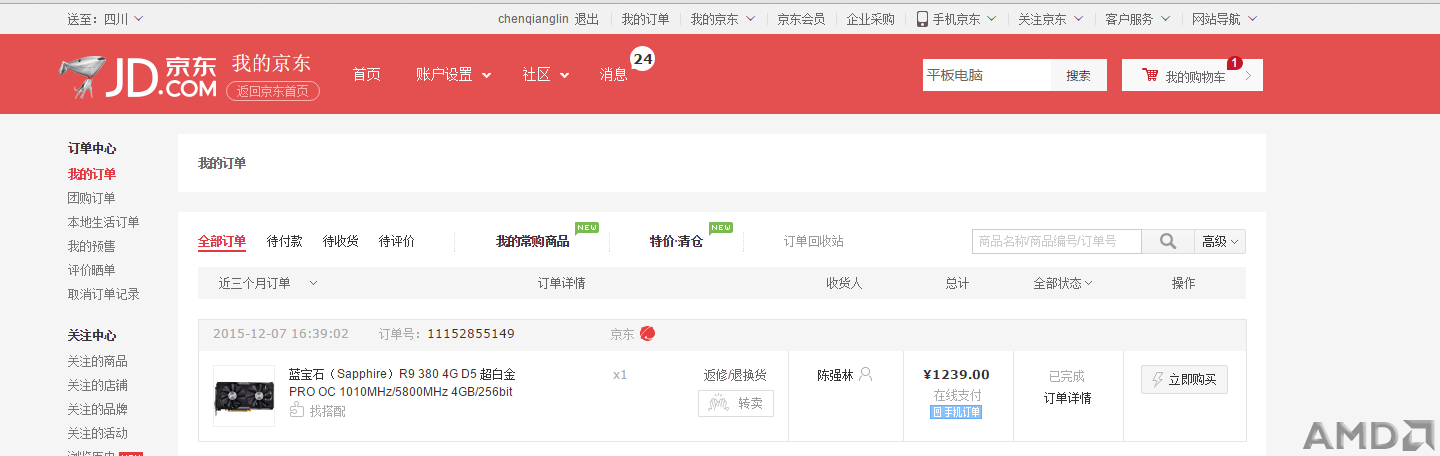Click the 搜索 button
The width and height of the screenshot is (1440, 456).
tap(1079, 75)
